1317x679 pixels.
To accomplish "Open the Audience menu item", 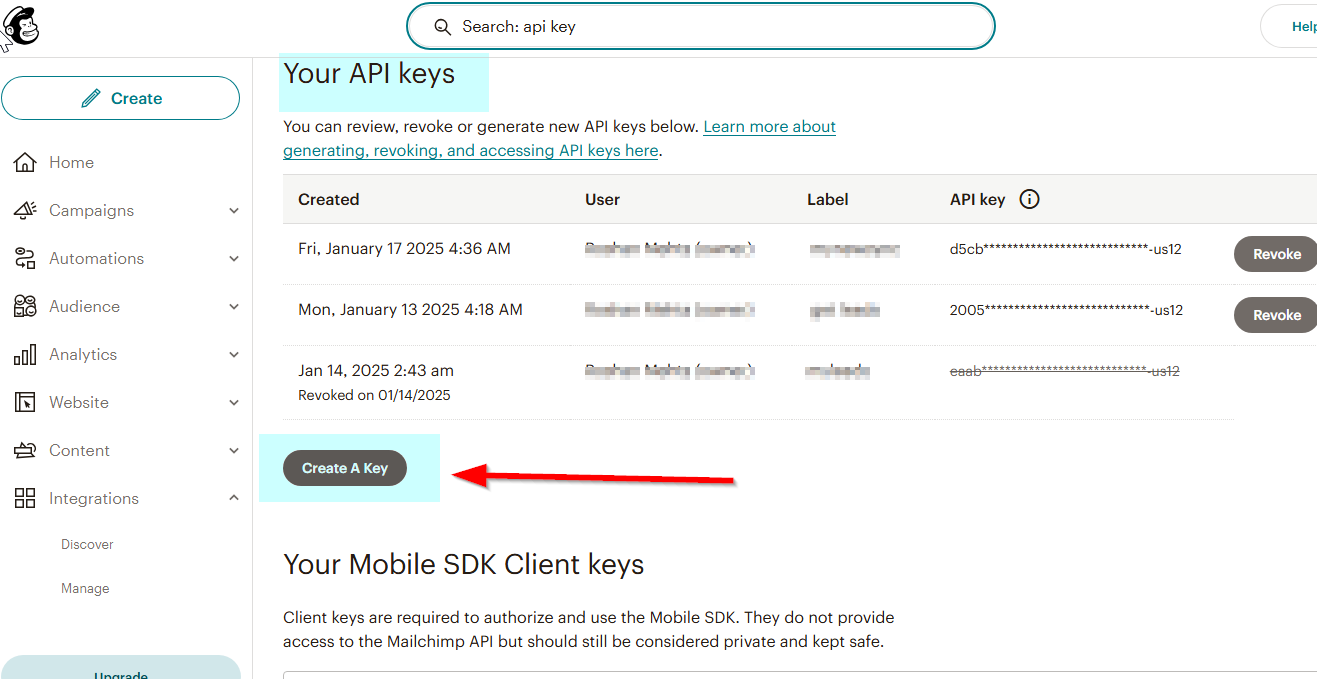I will click(84, 306).
